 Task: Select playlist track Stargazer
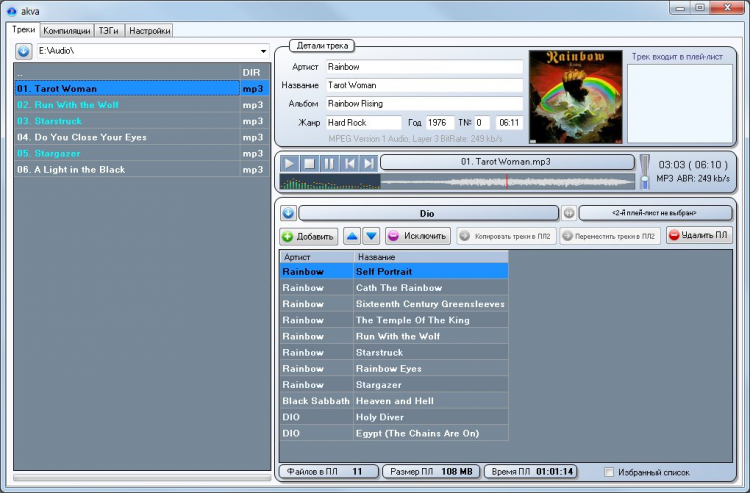[394, 385]
